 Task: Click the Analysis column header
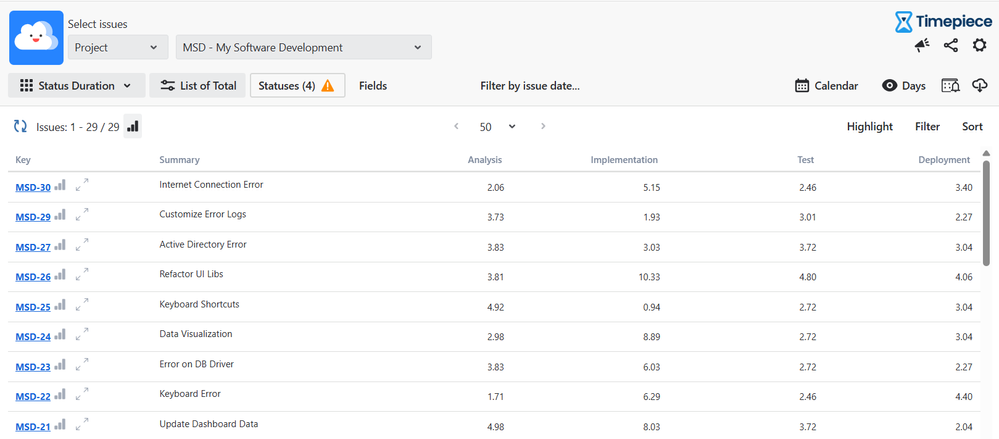click(485, 160)
